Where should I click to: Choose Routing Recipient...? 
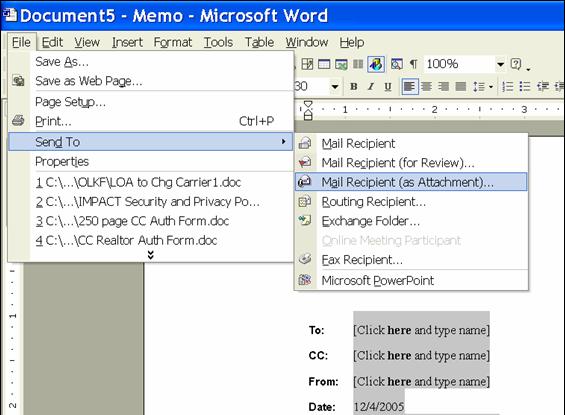[411, 202]
